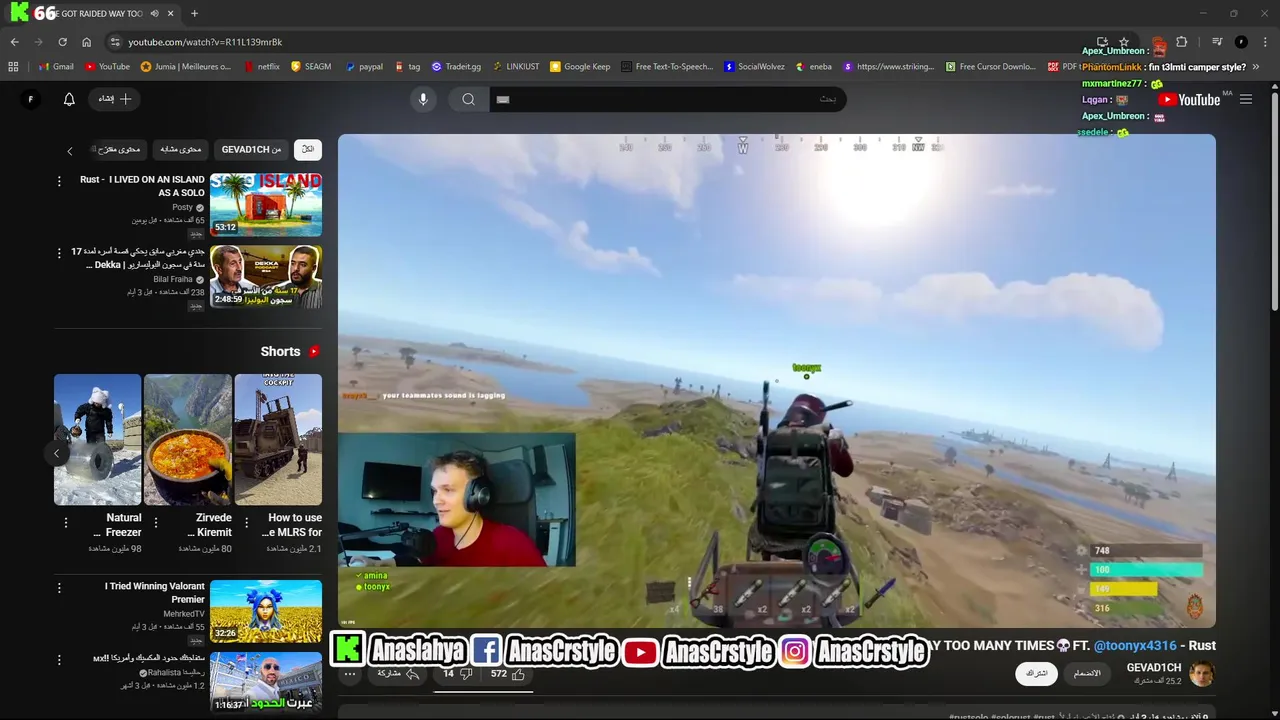Image resolution: width=1280 pixels, height=720 pixels.
Task: Select the similar content (محتوى مشابه) chip
Action: pyautogui.click(x=181, y=149)
